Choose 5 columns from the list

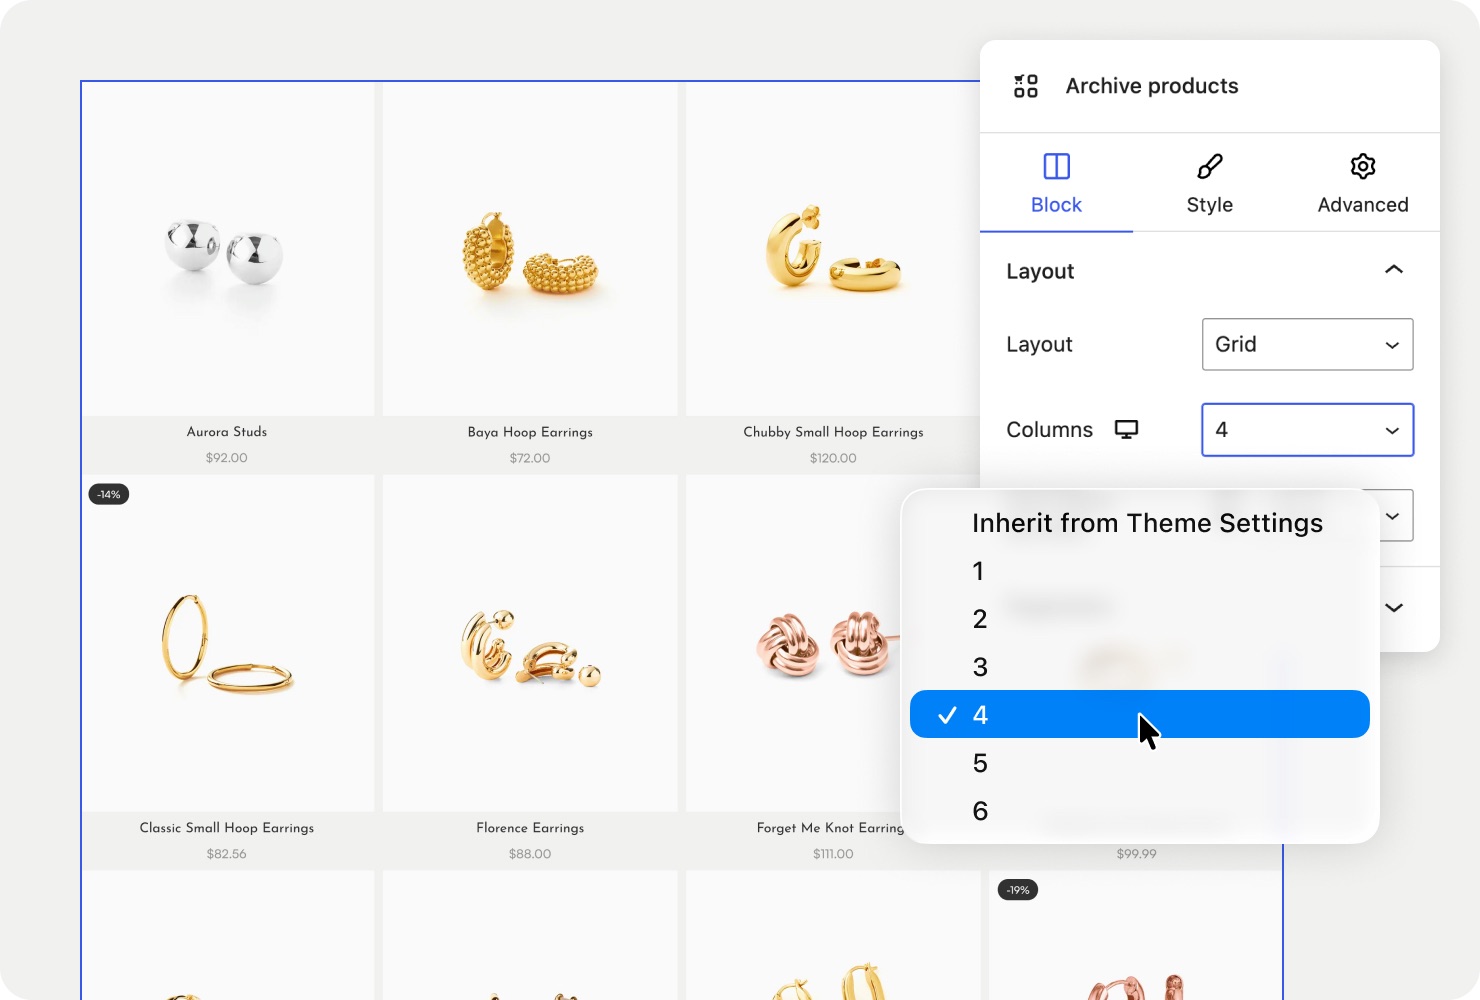tap(1140, 763)
